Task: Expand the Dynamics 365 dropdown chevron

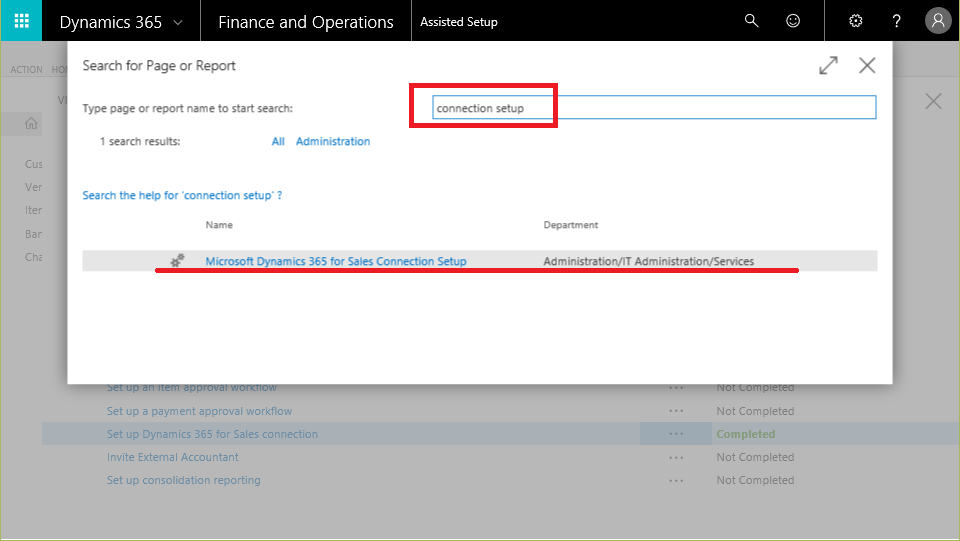Action: point(178,23)
